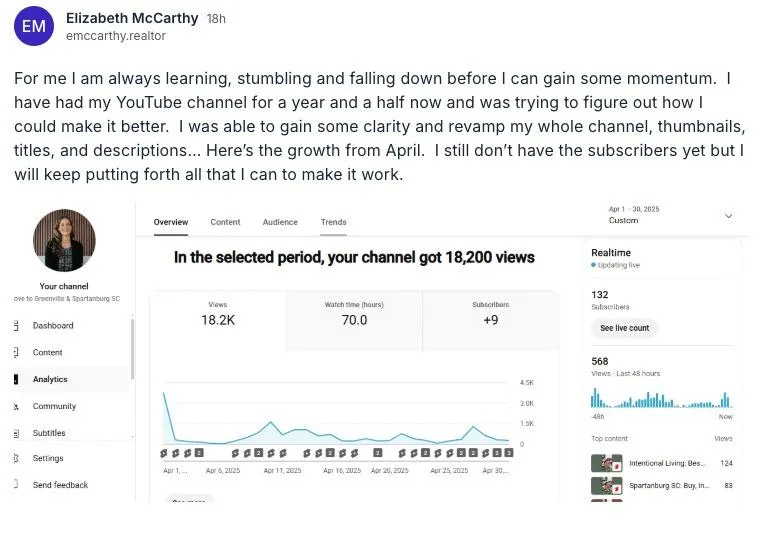Click the Community sidebar icon

[16, 406]
